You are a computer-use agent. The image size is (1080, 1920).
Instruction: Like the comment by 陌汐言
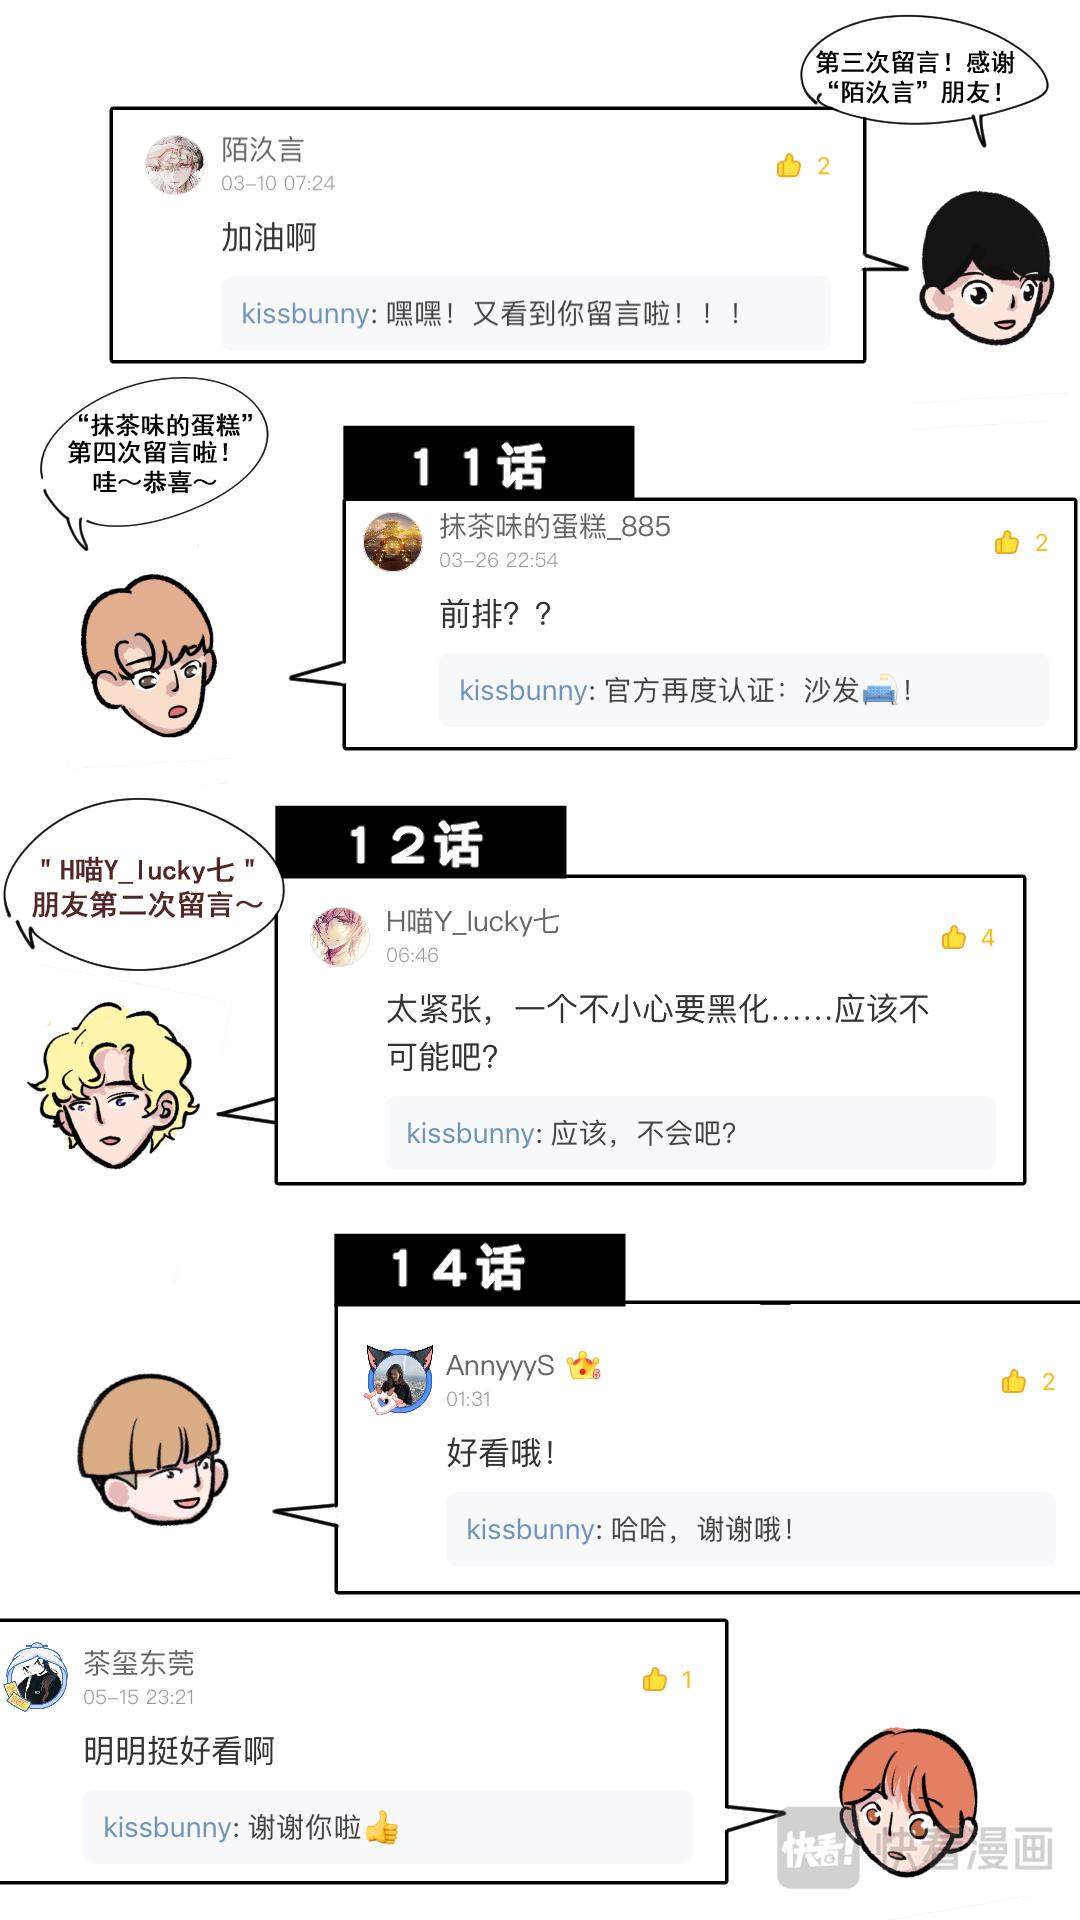point(789,166)
